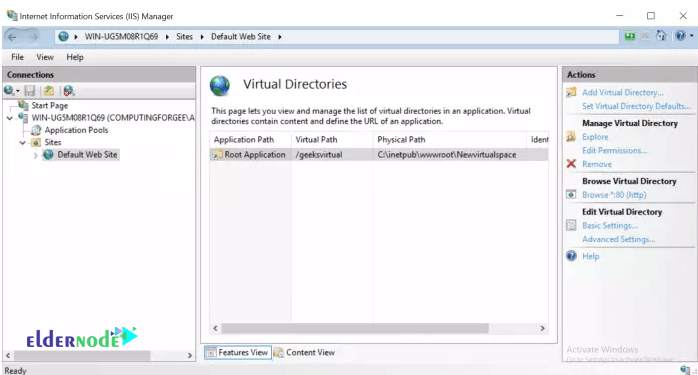Click the virtual directories list horizontal scrollbar thumb

pos(355,329)
